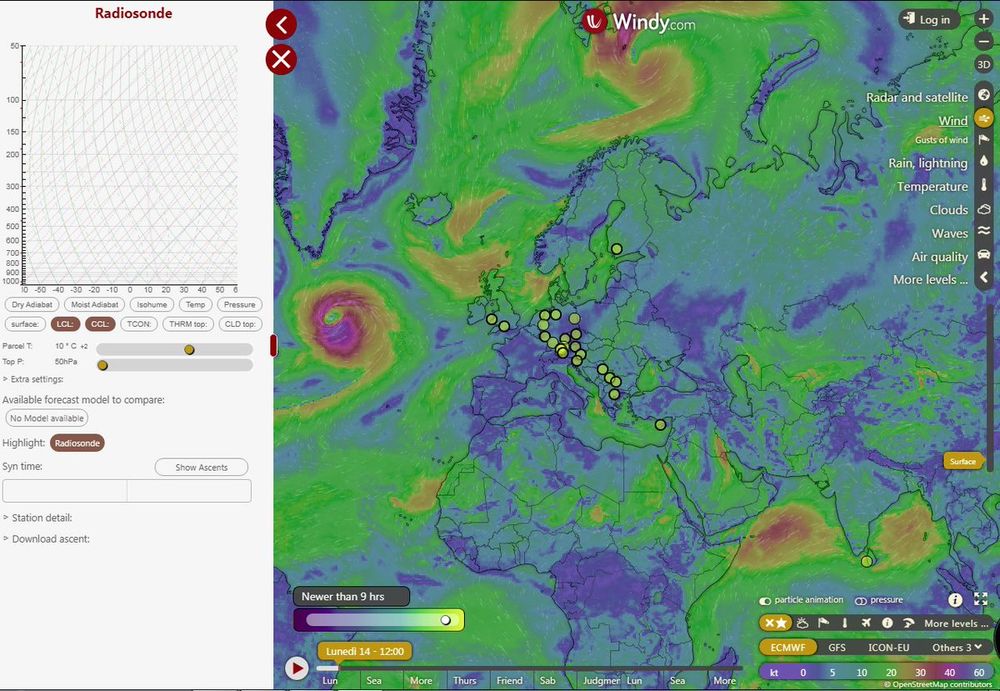Click Radiosonde highlight button
Screen dimensions: 1000x691
click(x=77, y=443)
